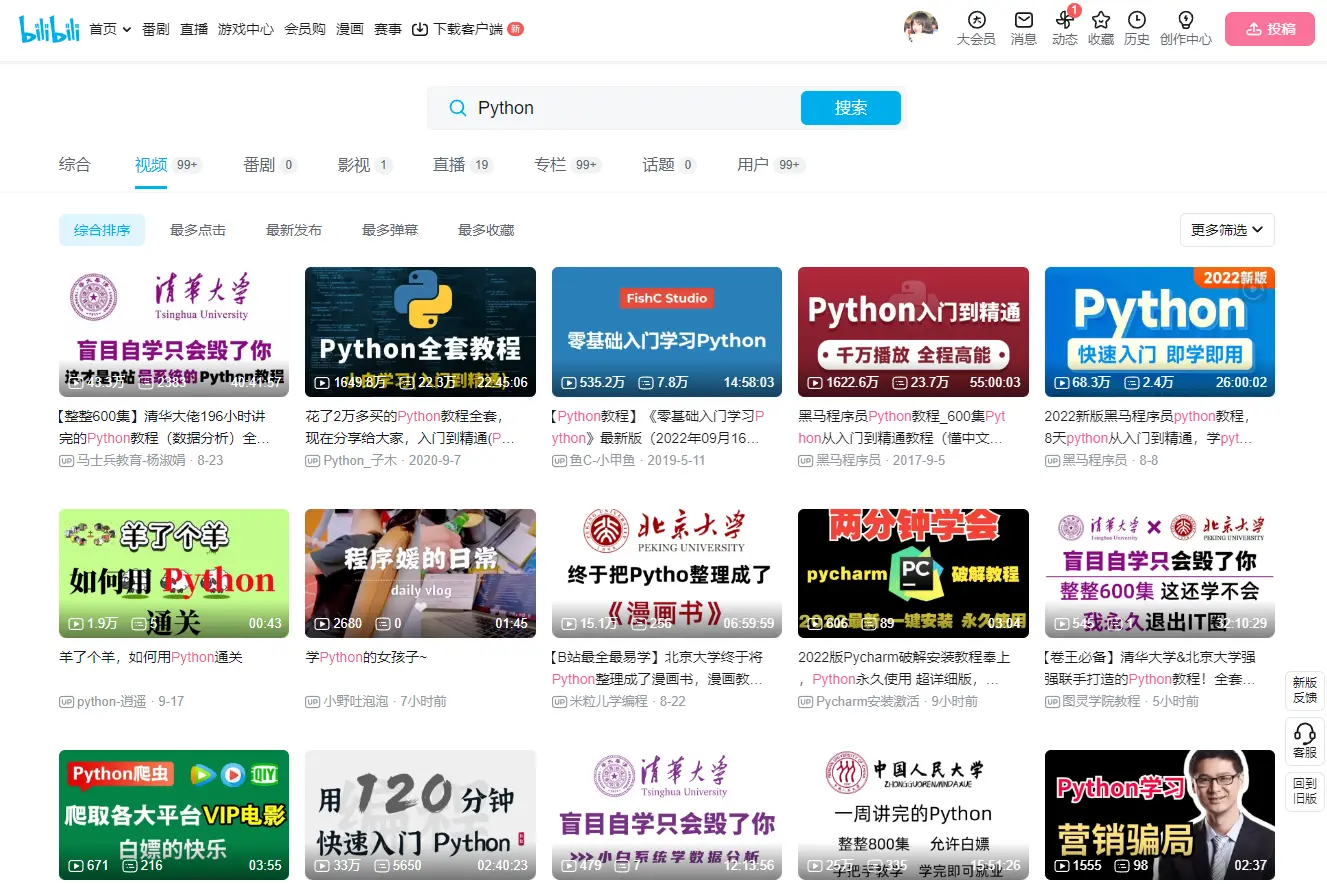
Task: Open uploader 马士兵教育-杨淑娟
Action: pyautogui.click(x=131, y=460)
